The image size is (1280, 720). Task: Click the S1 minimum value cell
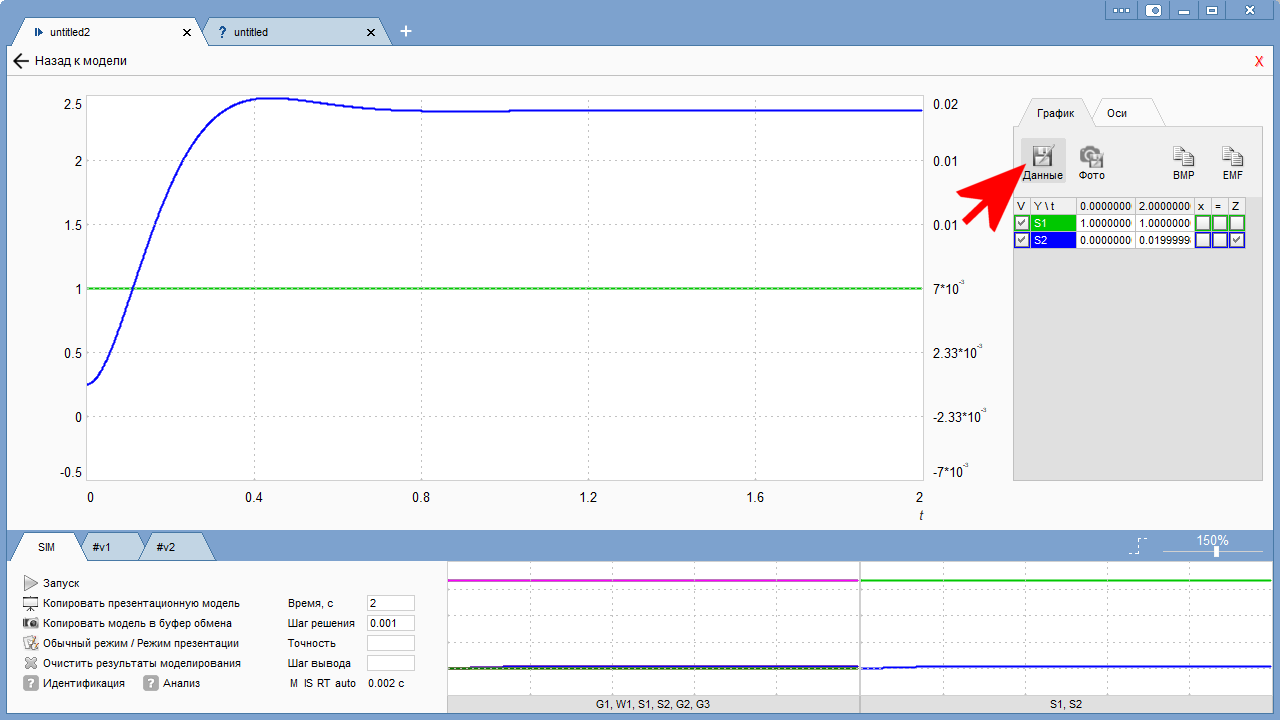click(x=1106, y=223)
